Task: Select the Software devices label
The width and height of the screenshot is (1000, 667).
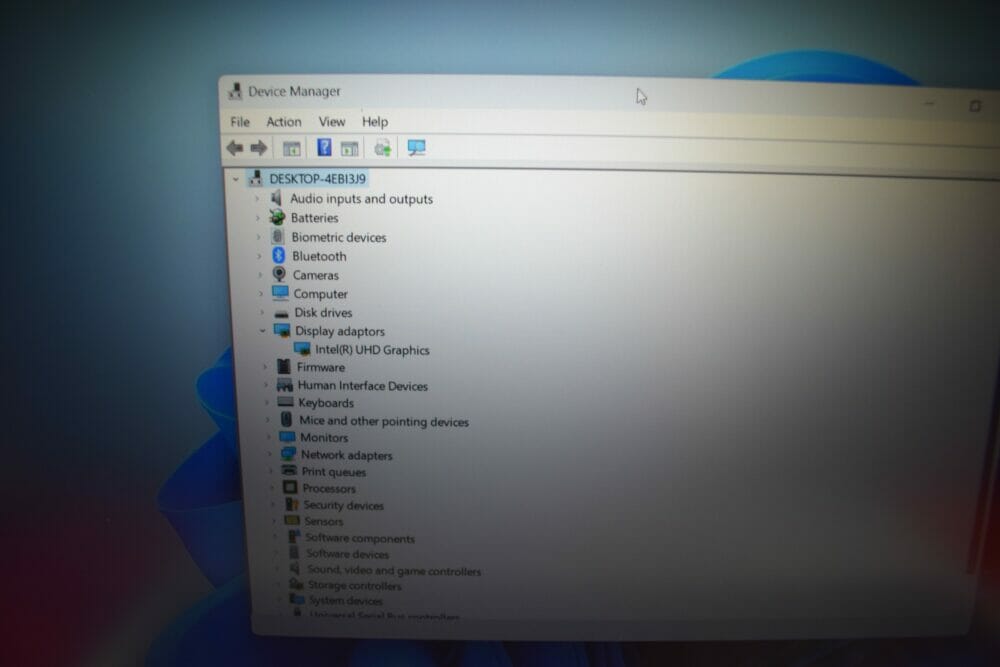Action: pyautogui.click(x=348, y=554)
